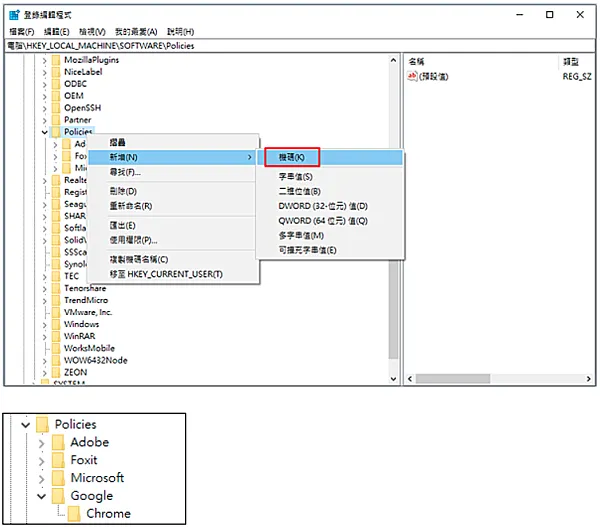The image size is (600, 527).
Task: Collapse the Google key in lower tree image
Action: pyautogui.click(x=41, y=496)
